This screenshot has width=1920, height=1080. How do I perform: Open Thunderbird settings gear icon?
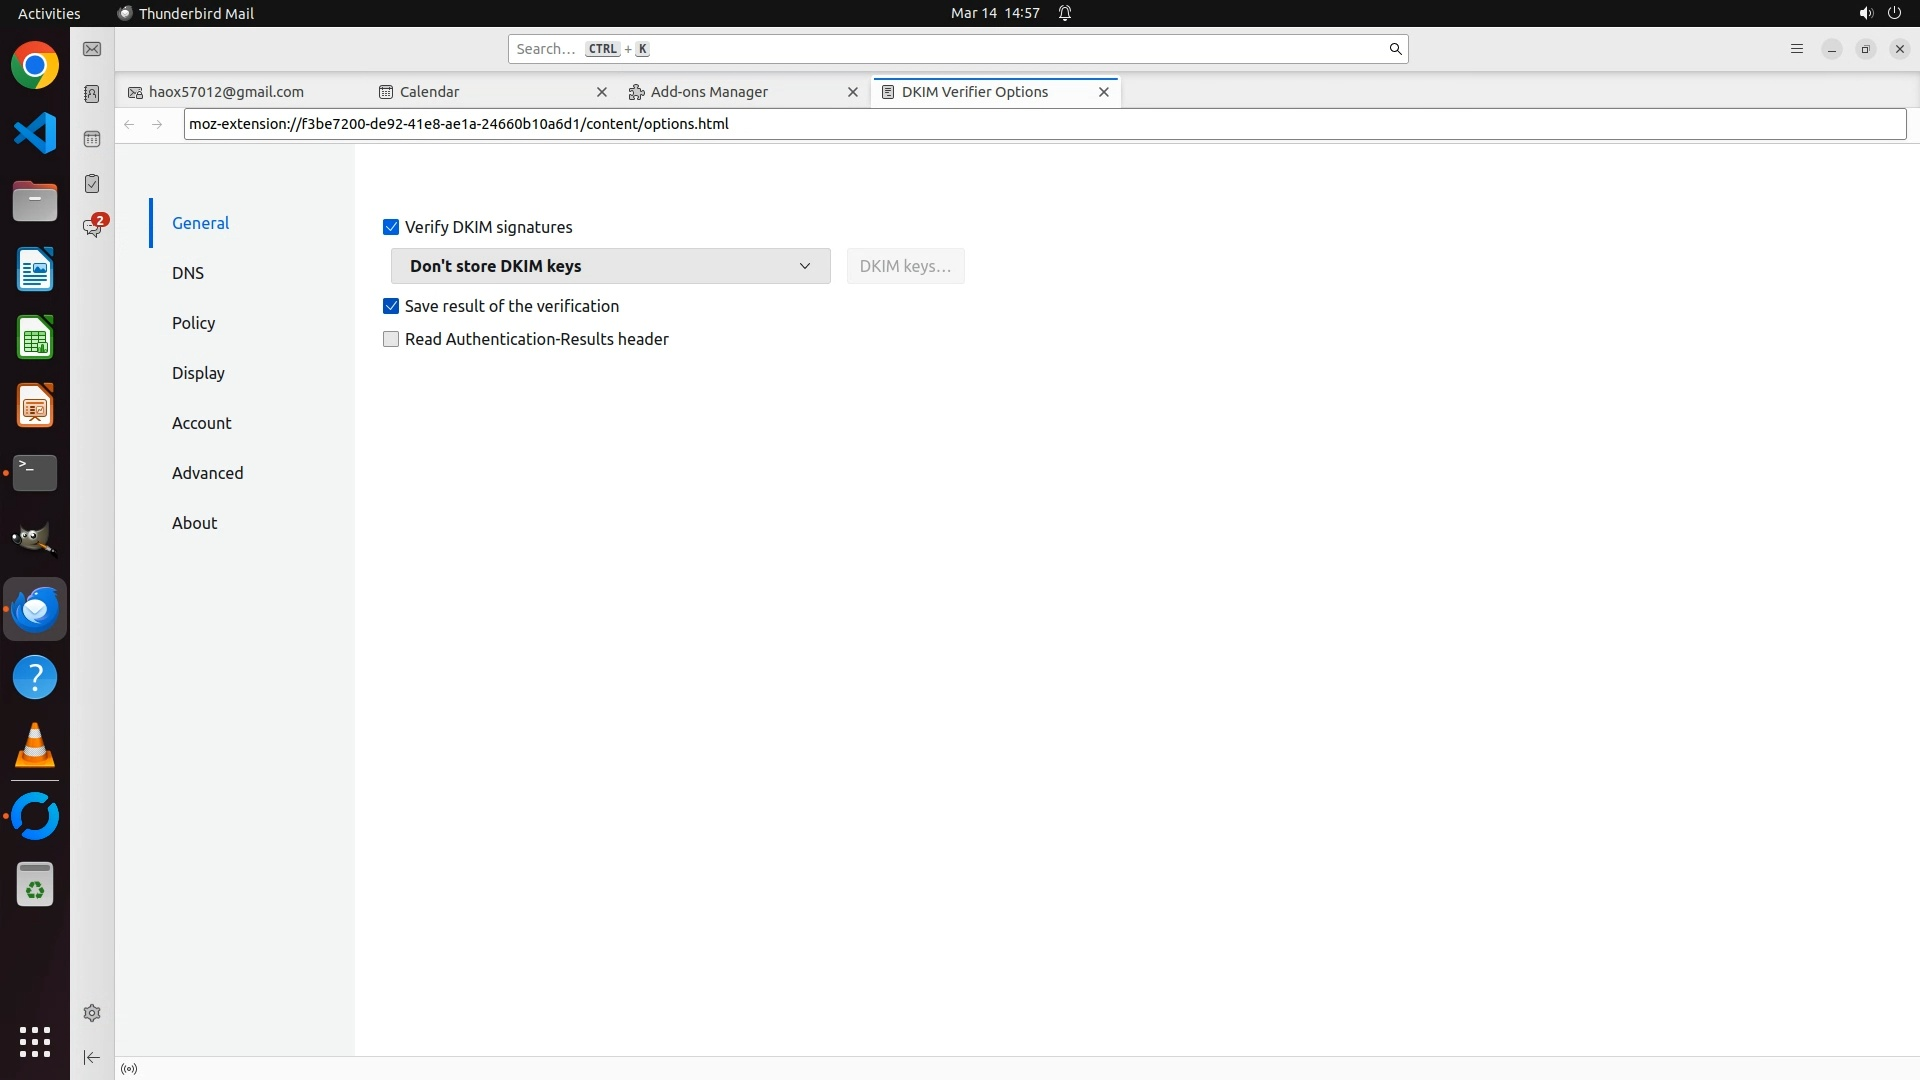pyautogui.click(x=92, y=1013)
